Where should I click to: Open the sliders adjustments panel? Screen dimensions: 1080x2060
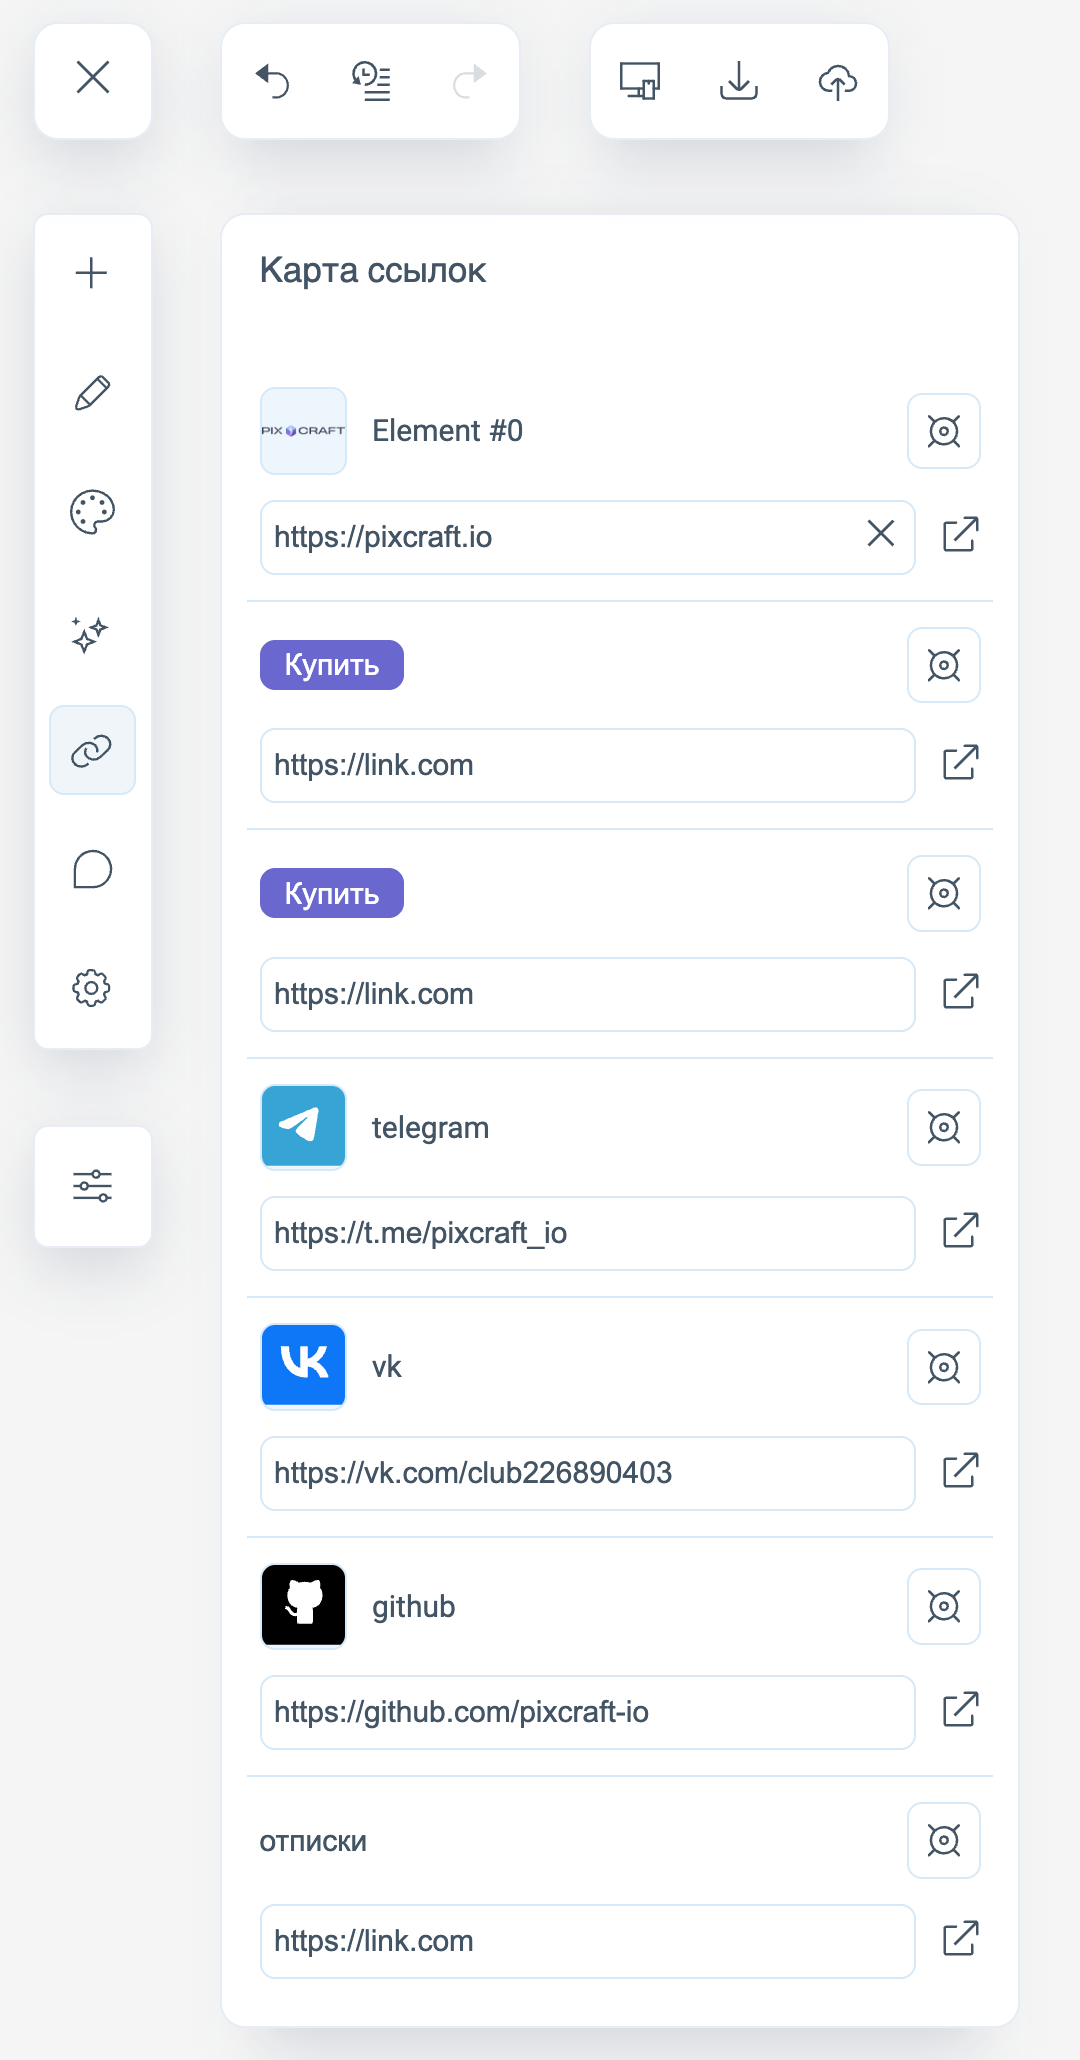[x=92, y=1186]
